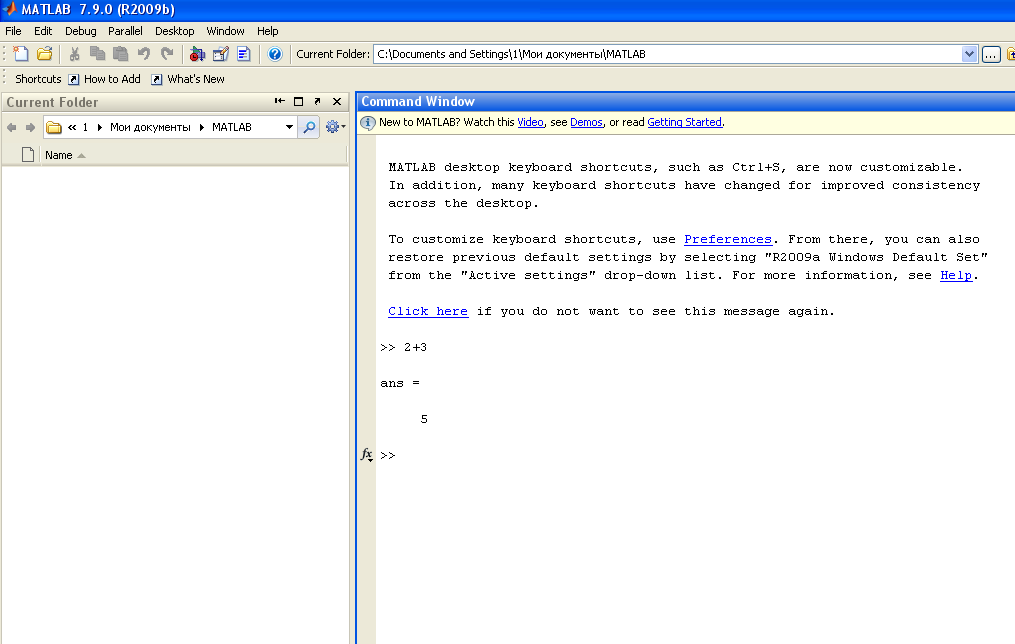Open the Demos link in info bar
Image resolution: width=1015 pixels, height=644 pixels.
[x=586, y=122]
